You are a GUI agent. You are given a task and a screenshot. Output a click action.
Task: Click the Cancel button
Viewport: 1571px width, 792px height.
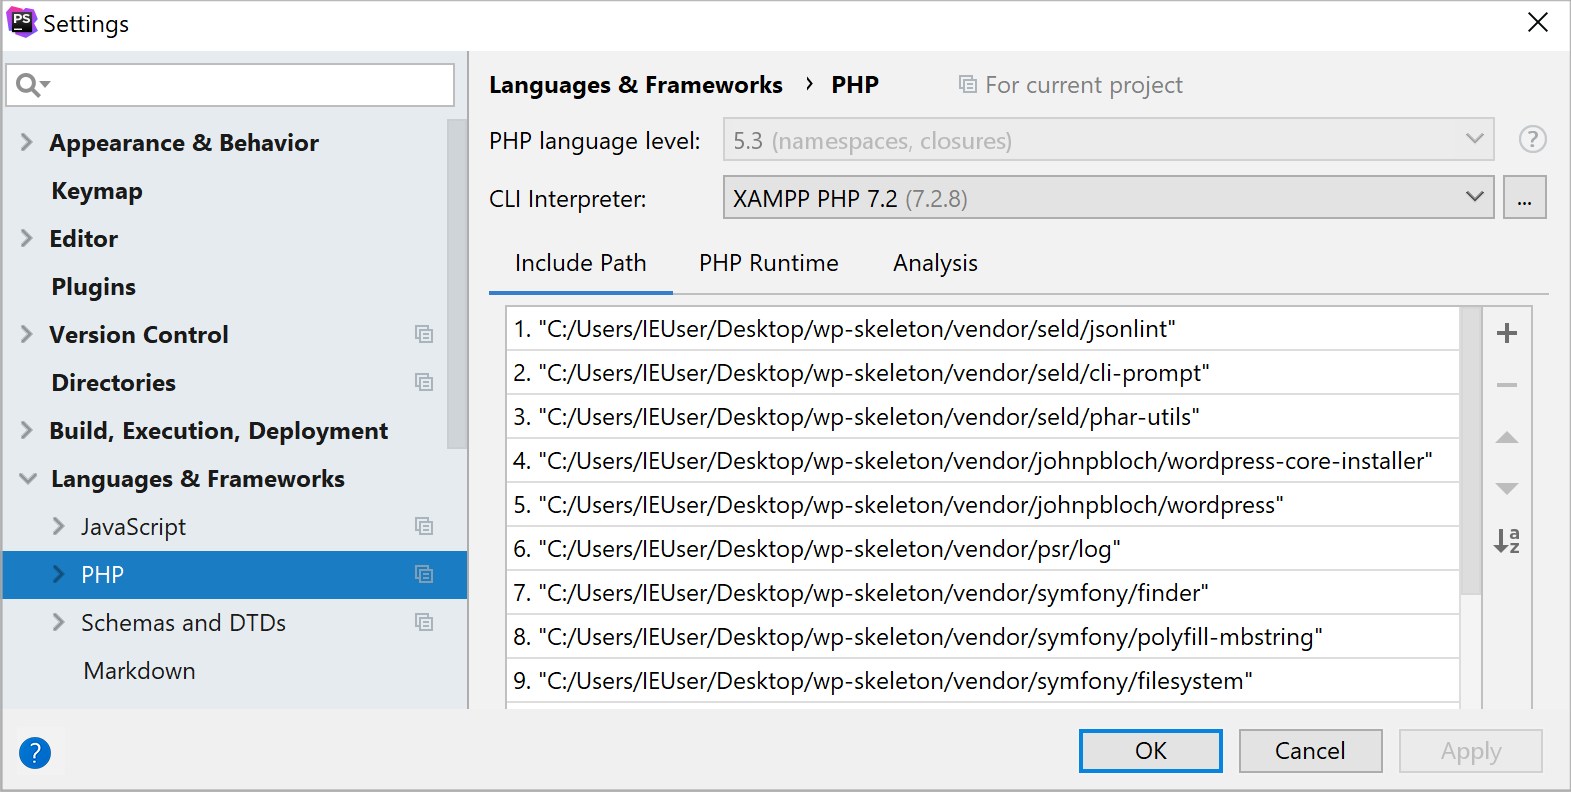1310,751
